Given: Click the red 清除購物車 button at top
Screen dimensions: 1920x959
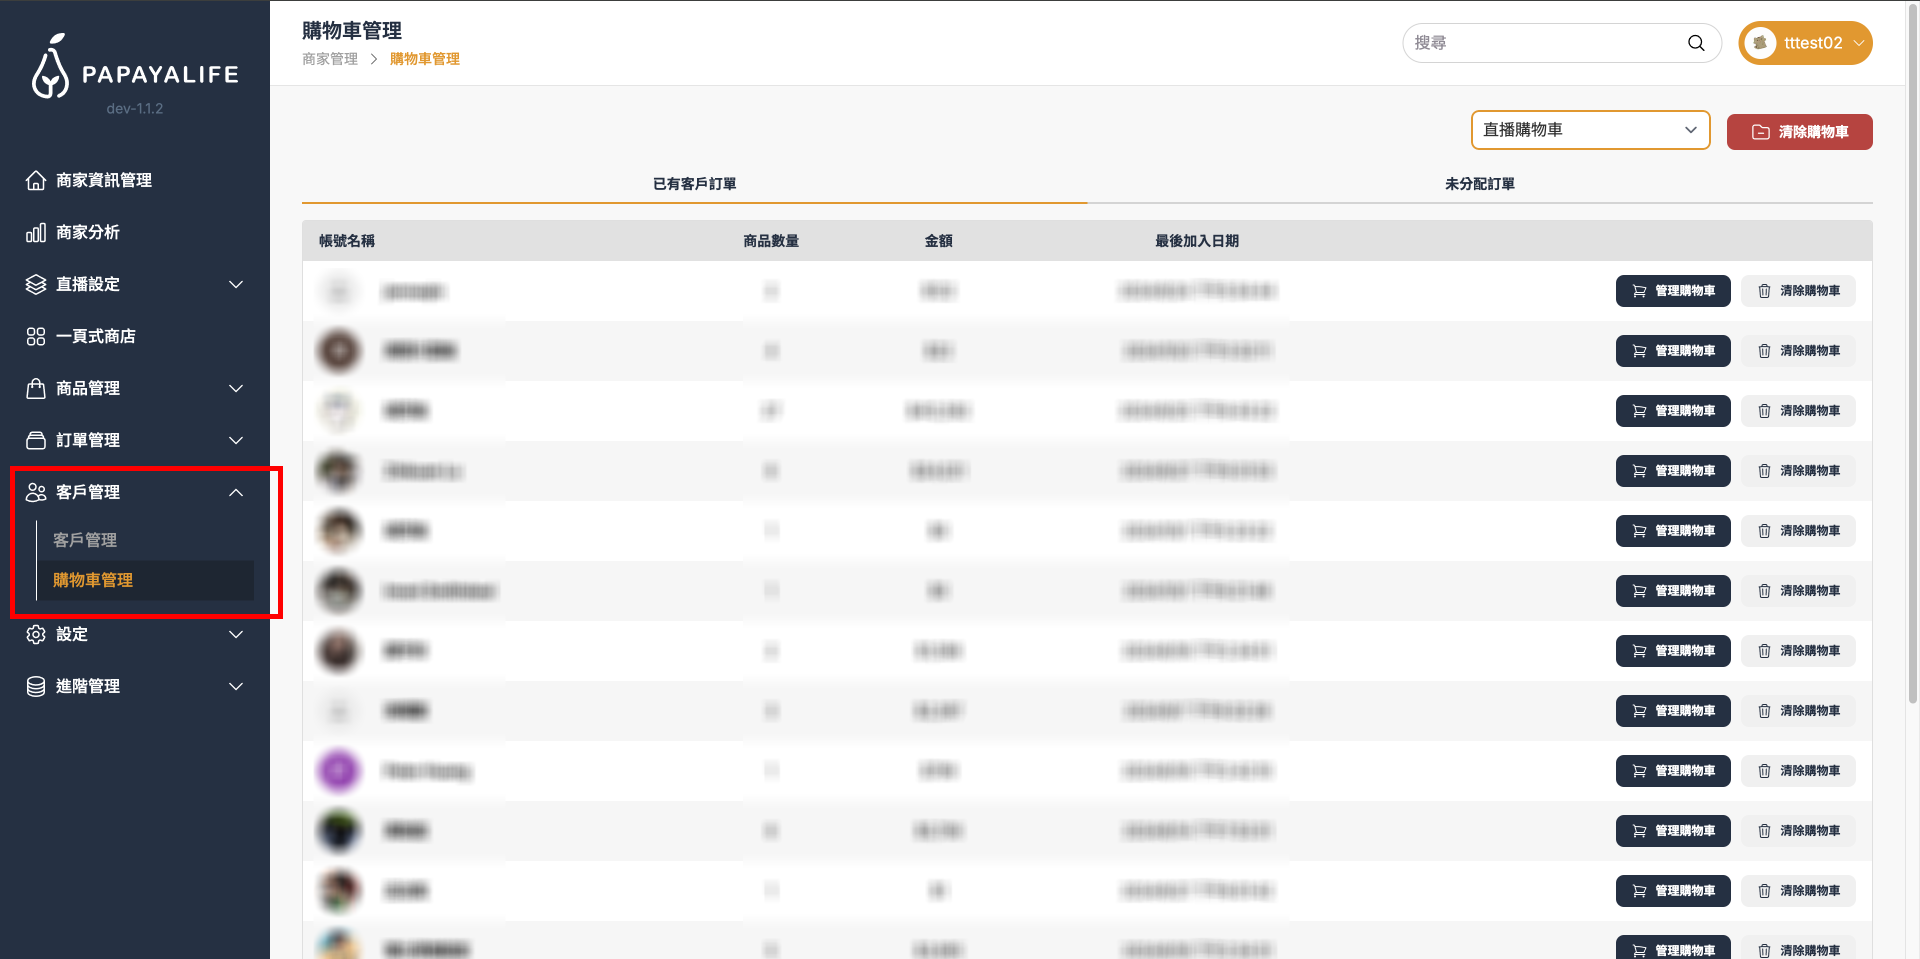Looking at the screenshot, I should click(x=1799, y=132).
